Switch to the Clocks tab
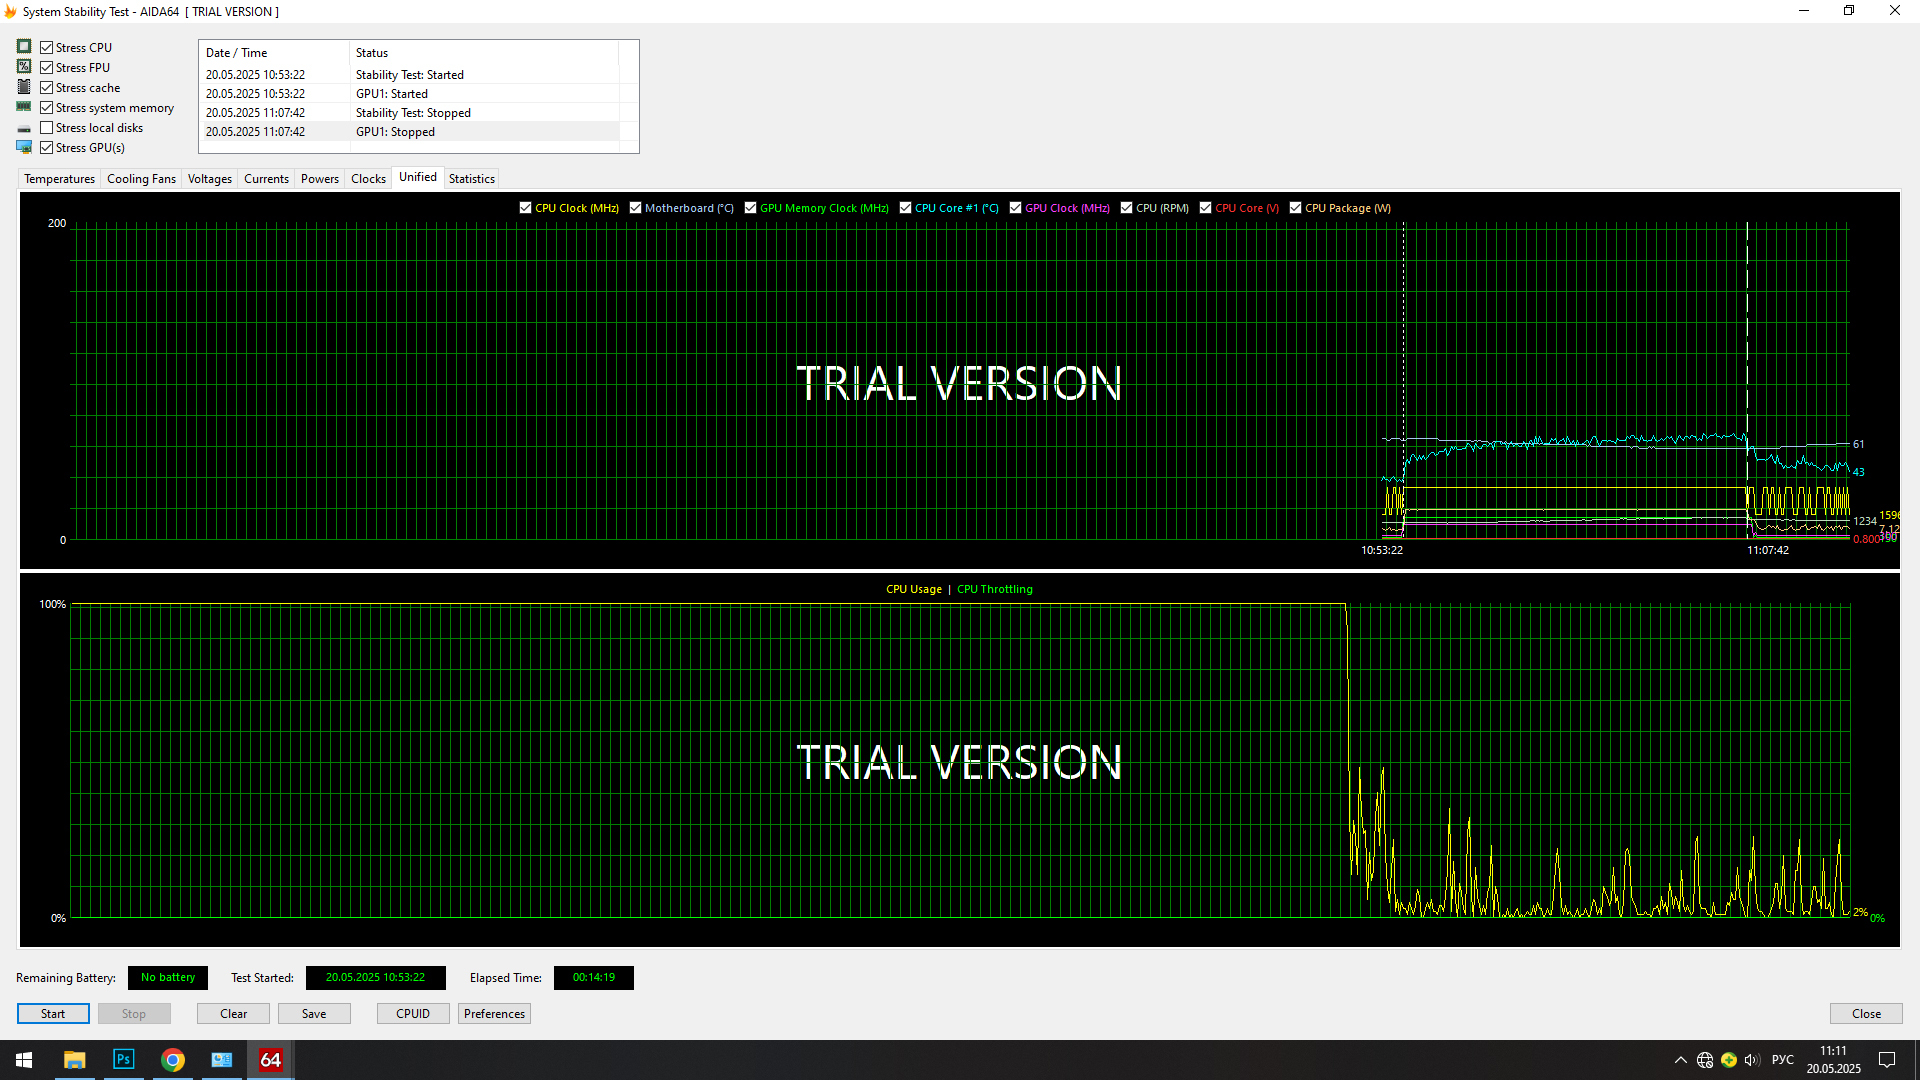 pos(368,179)
